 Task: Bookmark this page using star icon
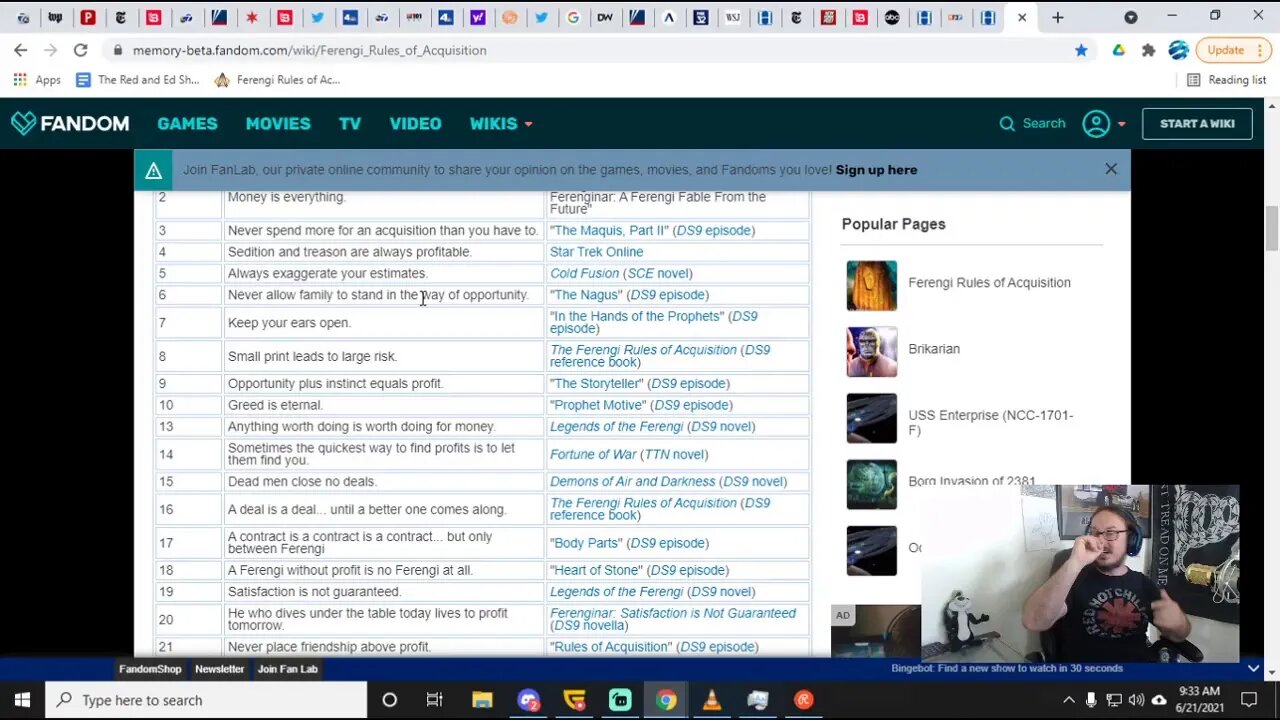click(x=1081, y=50)
